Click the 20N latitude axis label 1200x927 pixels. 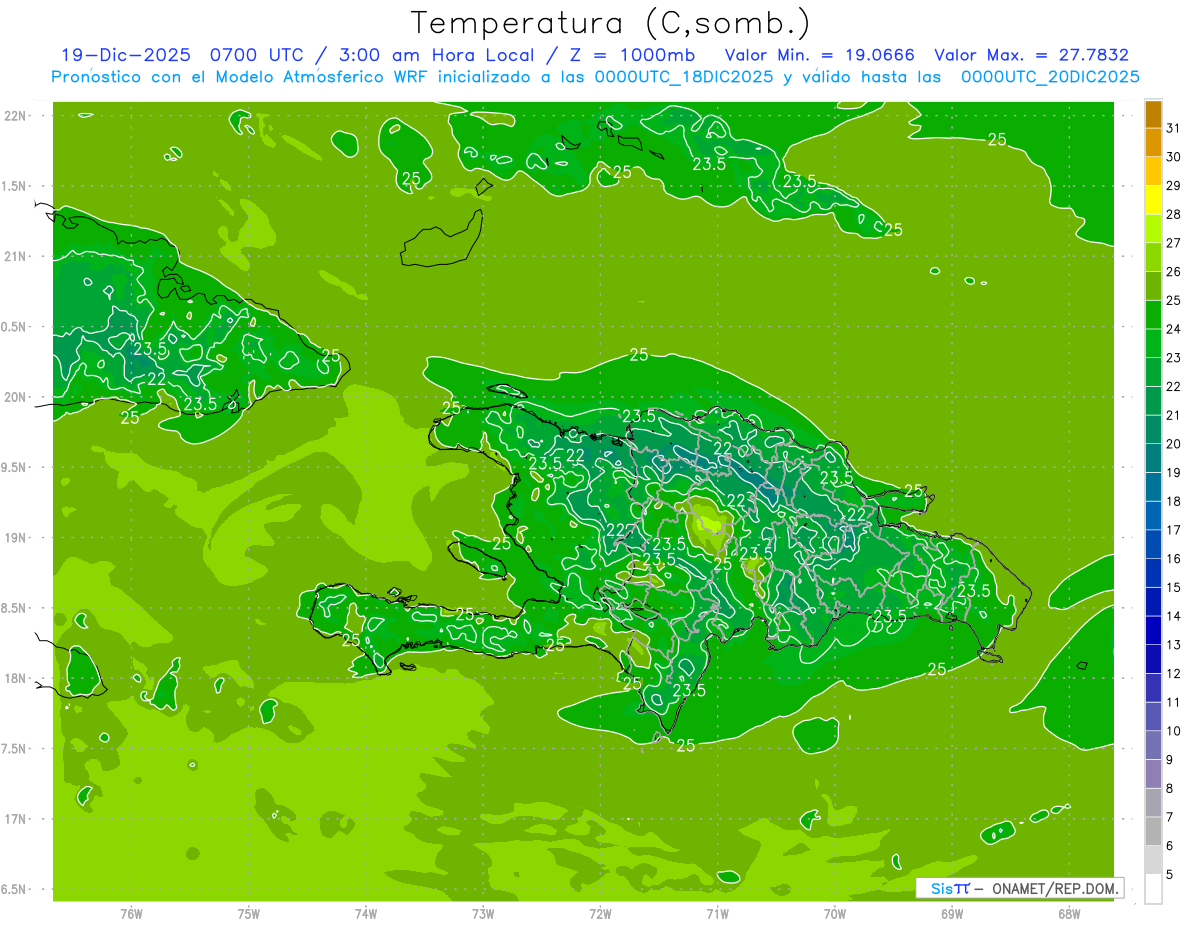[15, 397]
